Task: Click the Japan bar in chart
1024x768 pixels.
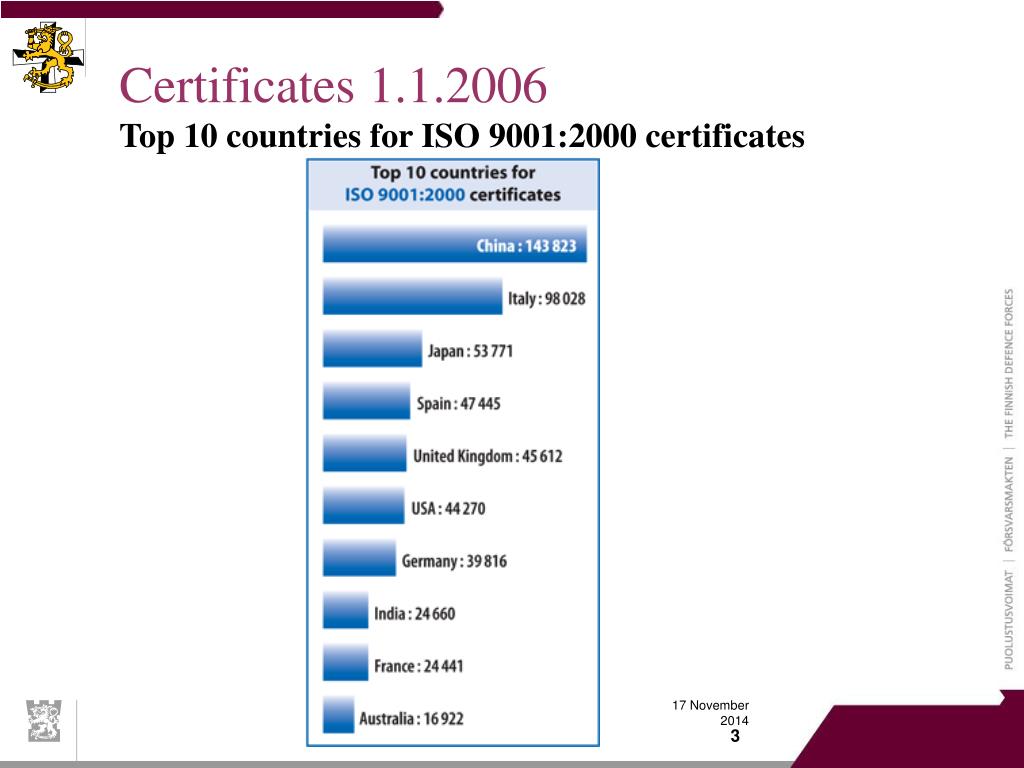Action: tap(372, 349)
